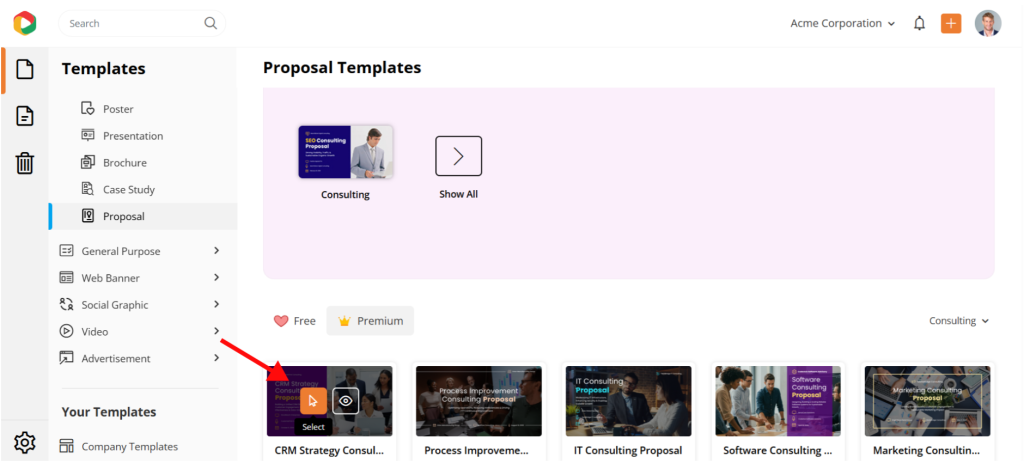Click the Web Banner category icon
The image size is (1024, 463).
[66, 278]
